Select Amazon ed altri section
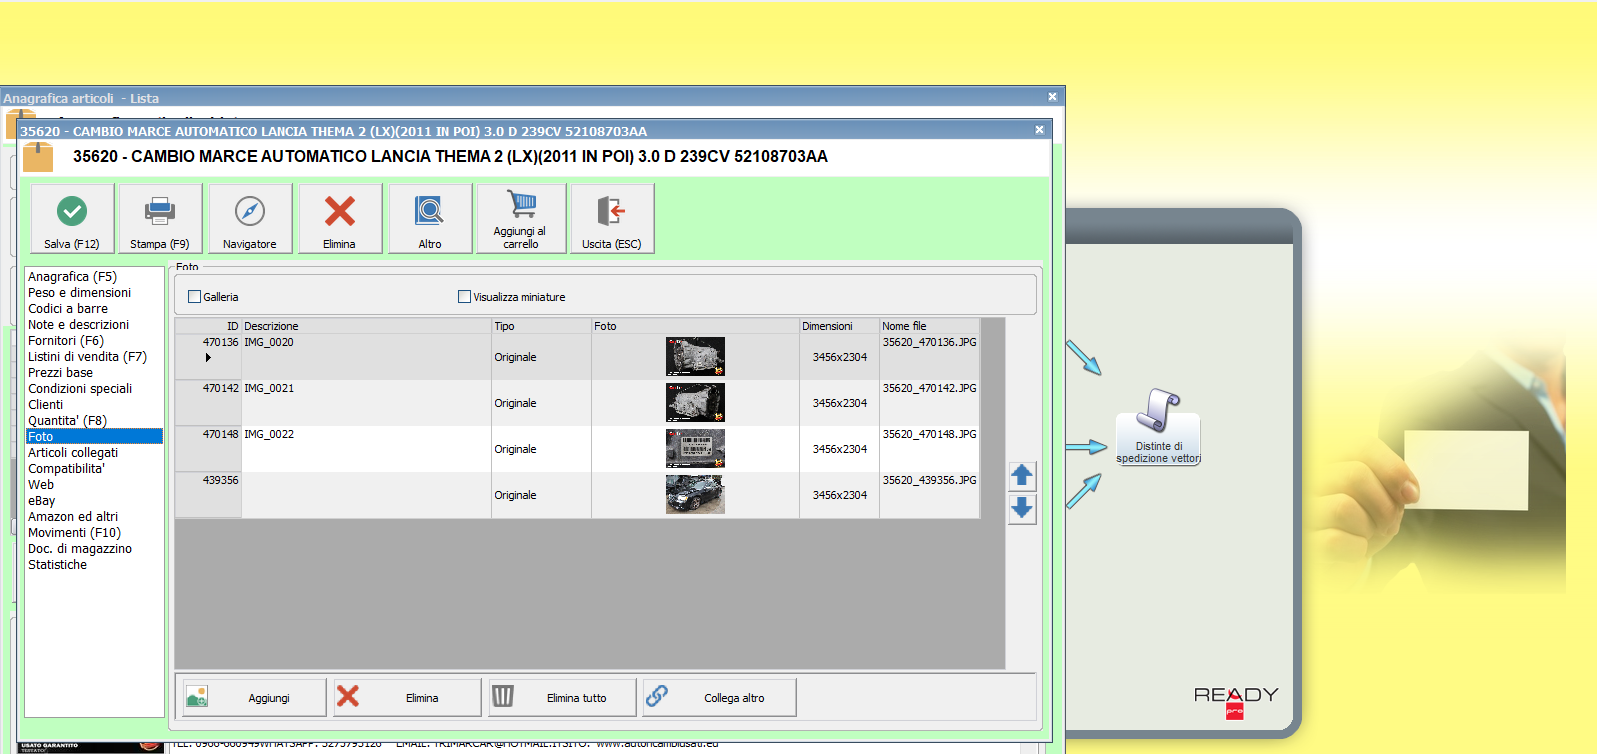This screenshot has height=754, width=1597. 73,517
